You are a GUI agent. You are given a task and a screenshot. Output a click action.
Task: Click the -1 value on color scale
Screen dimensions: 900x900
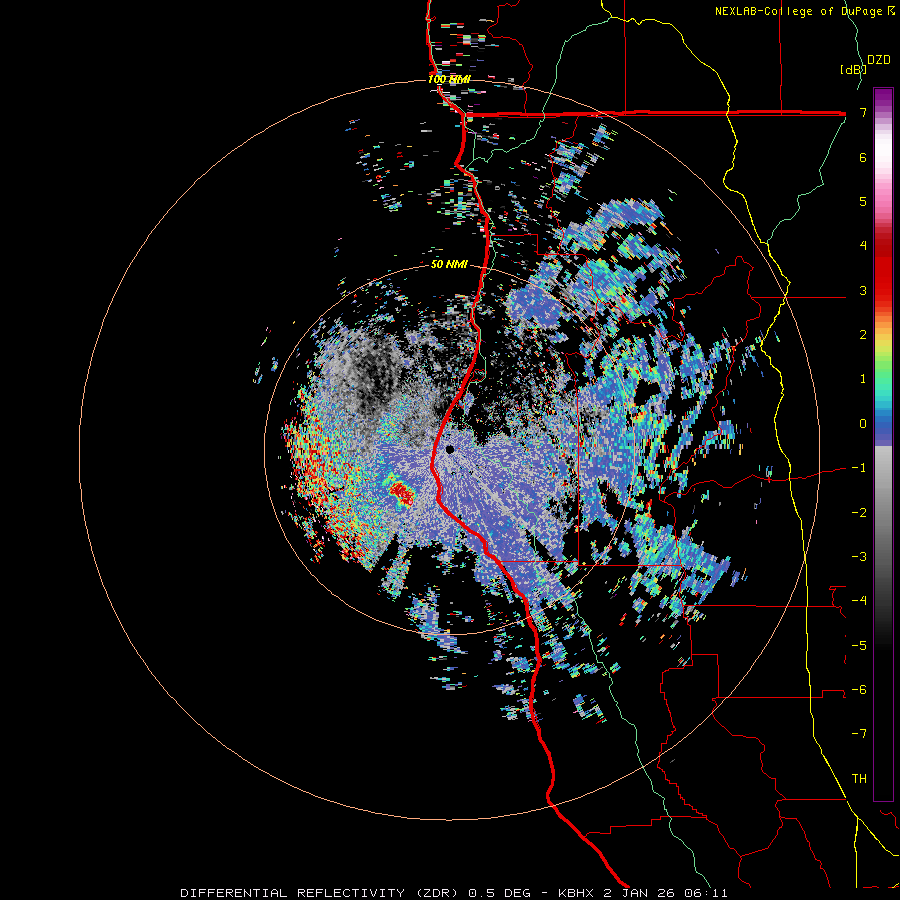pyautogui.click(x=859, y=468)
